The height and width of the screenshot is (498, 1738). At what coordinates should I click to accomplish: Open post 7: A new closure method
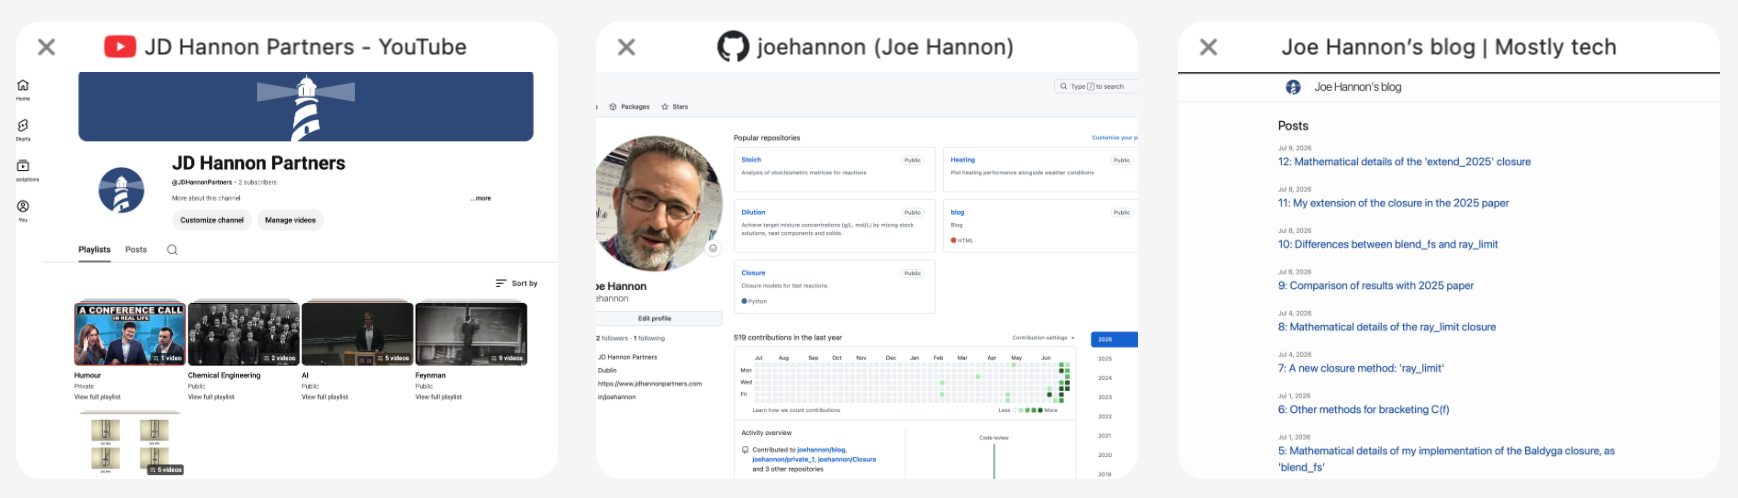click(1361, 368)
